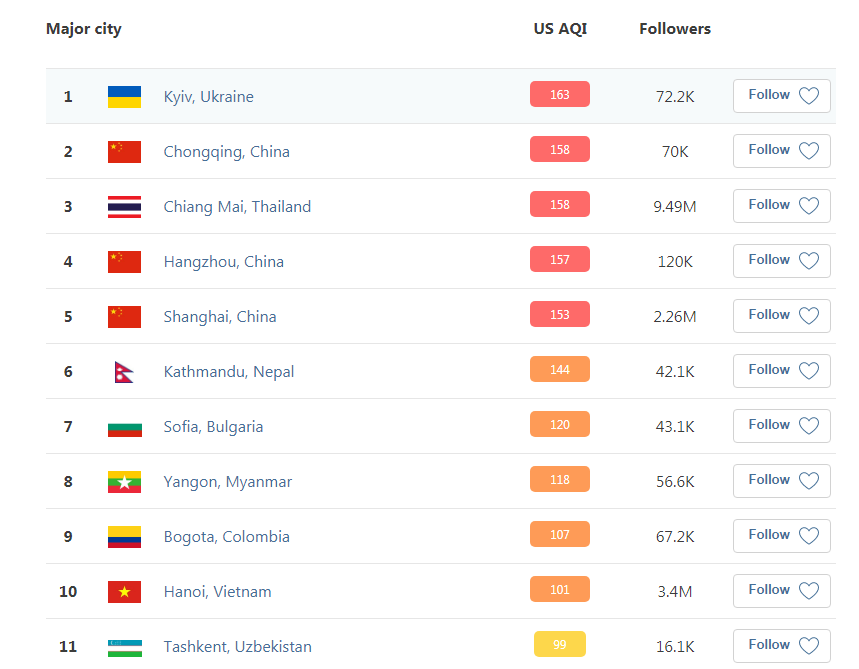The height and width of the screenshot is (669, 859).
Task: Click the Vietnam flag icon
Action: coord(124,592)
